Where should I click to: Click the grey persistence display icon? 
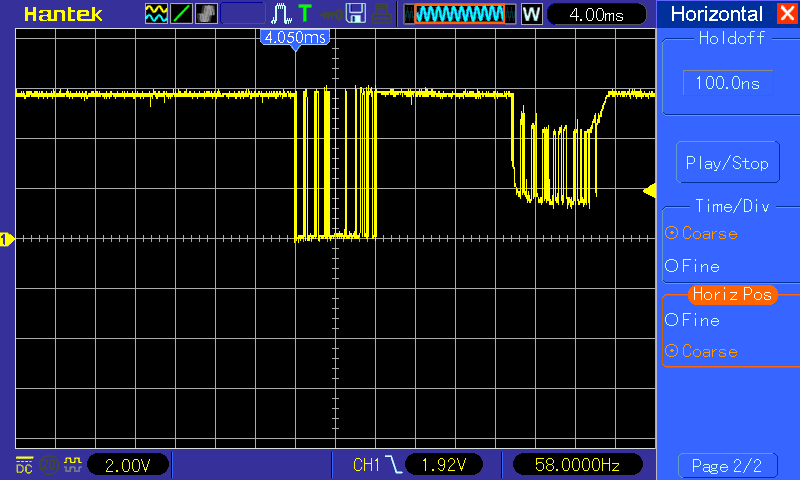(206, 14)
